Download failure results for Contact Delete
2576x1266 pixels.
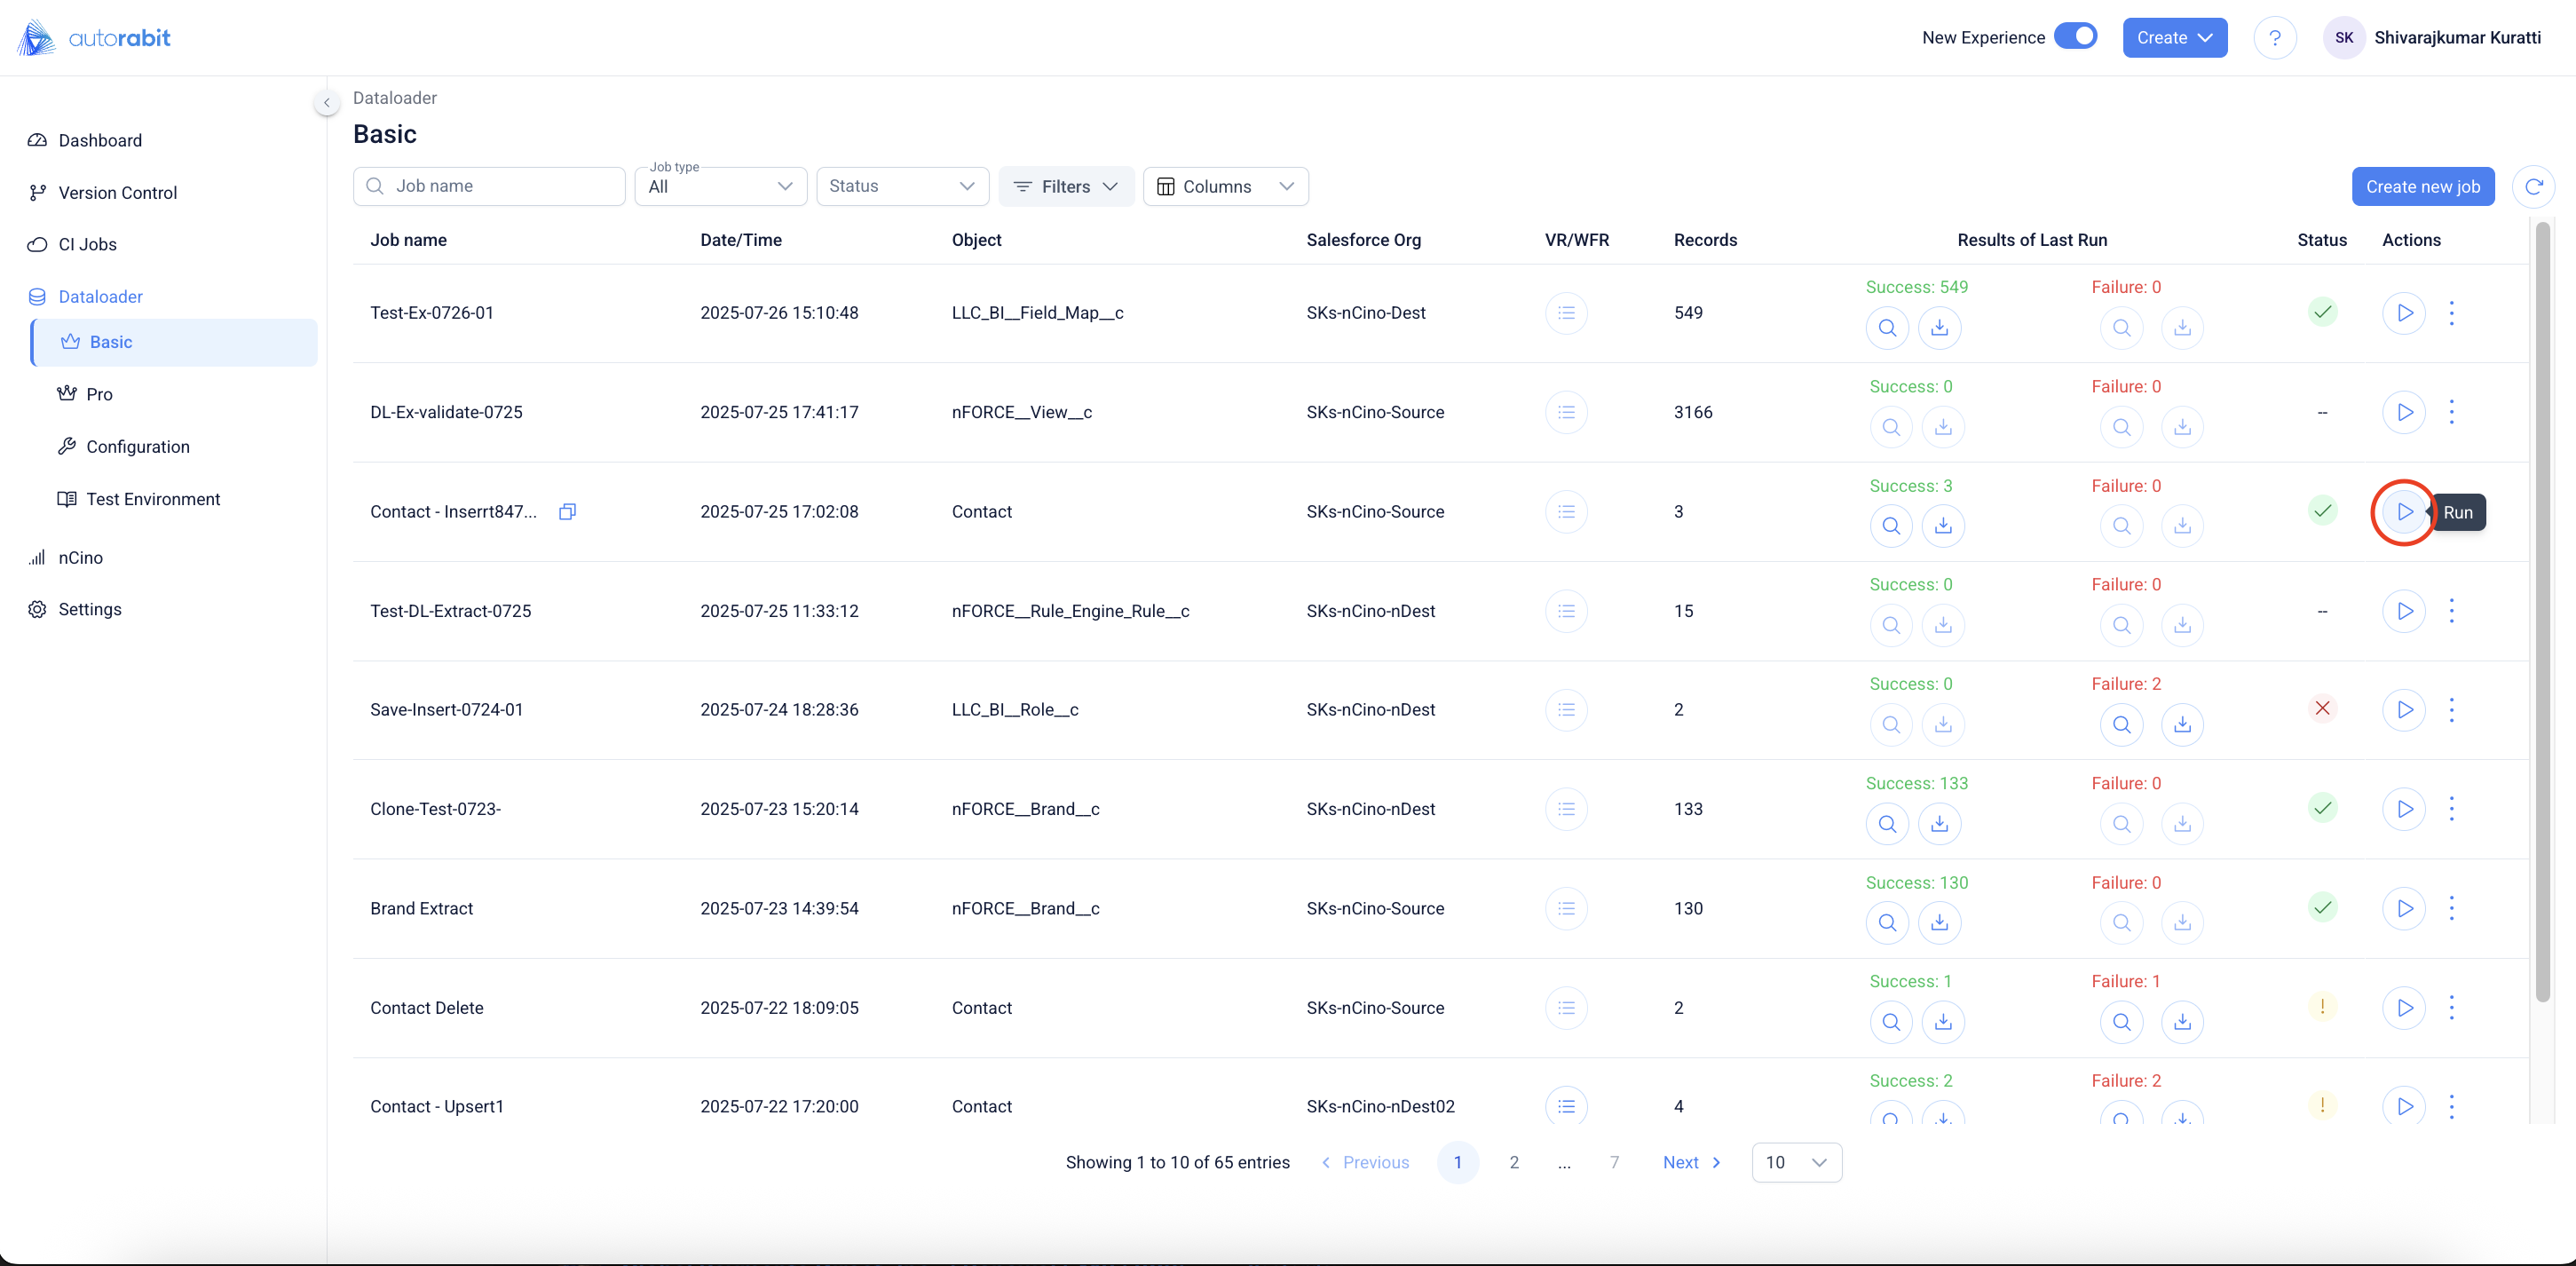2182,1022
